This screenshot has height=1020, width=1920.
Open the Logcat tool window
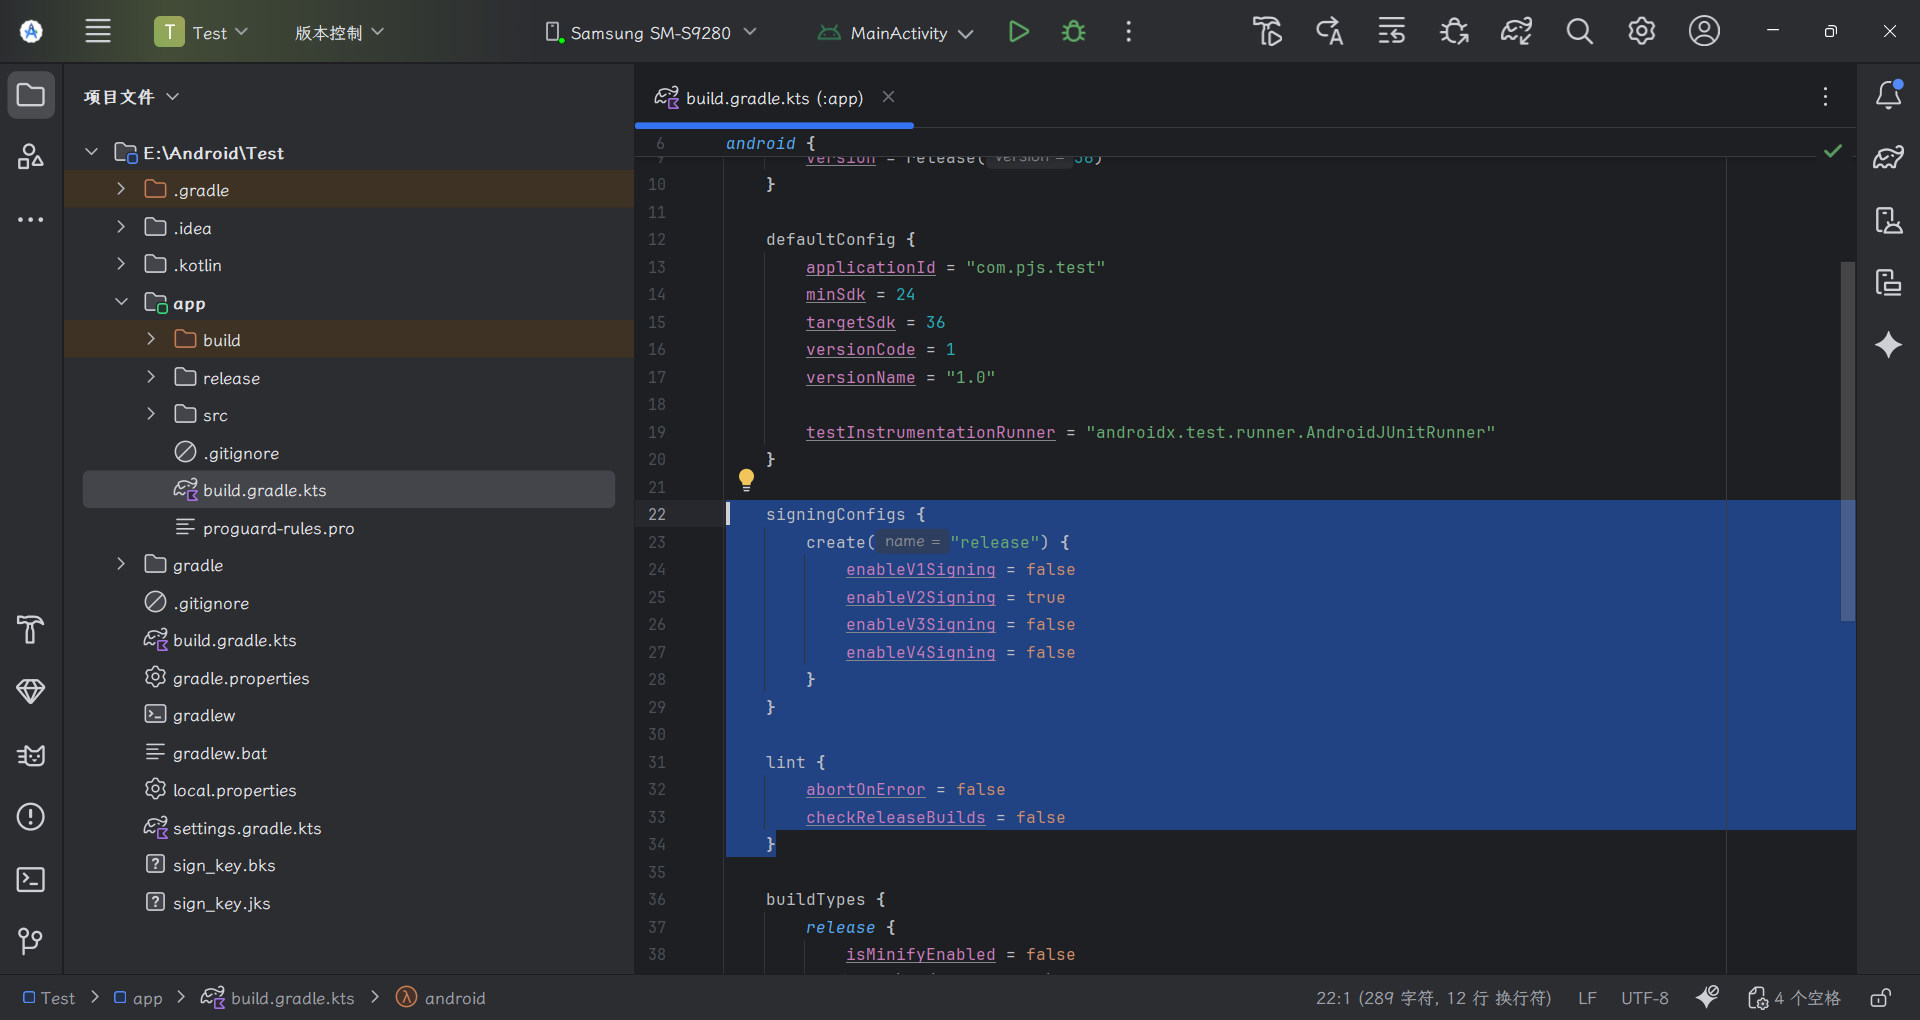pos(31,756)
